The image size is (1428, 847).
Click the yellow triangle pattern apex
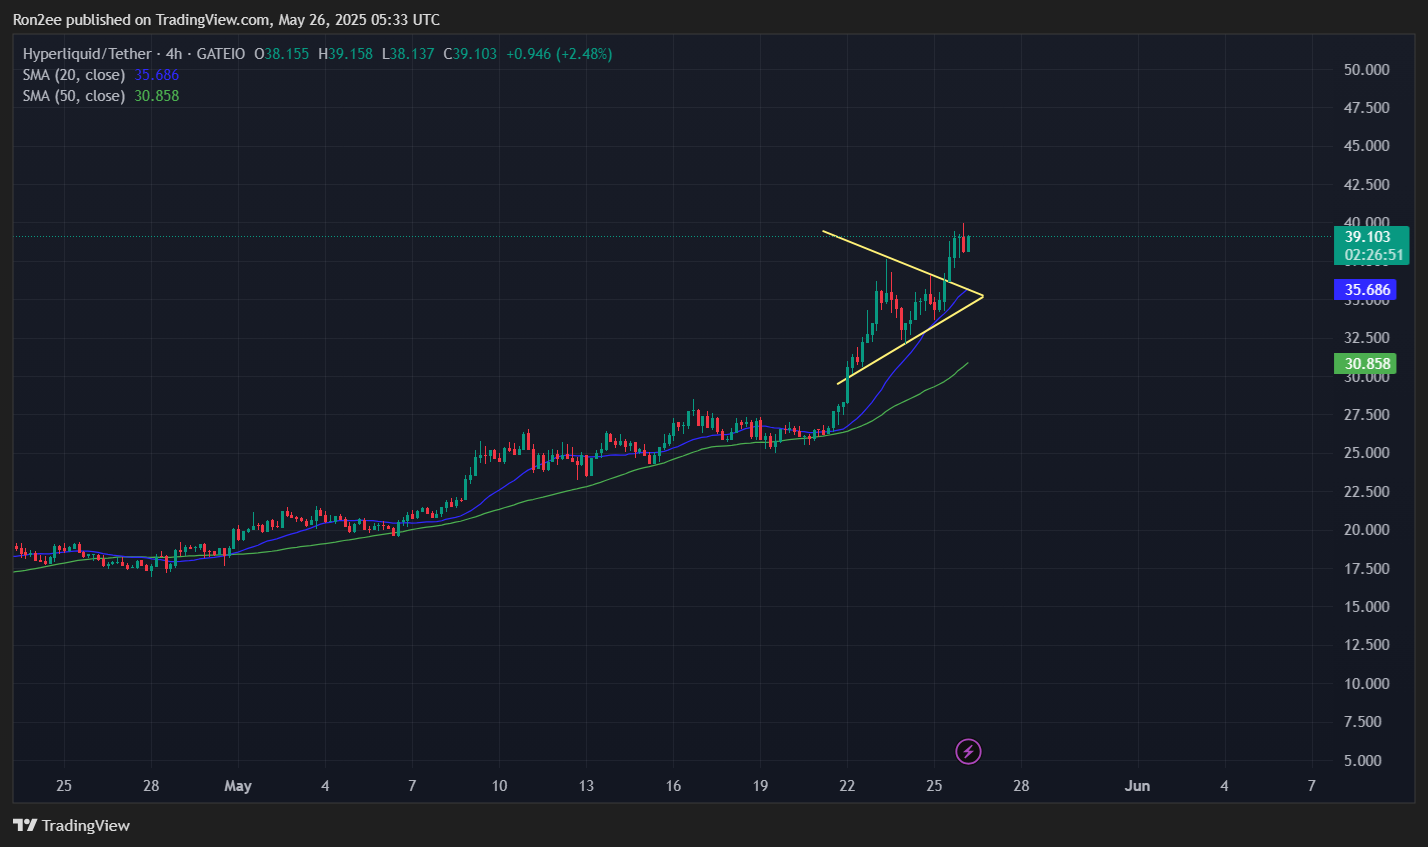tap(983, 296)
